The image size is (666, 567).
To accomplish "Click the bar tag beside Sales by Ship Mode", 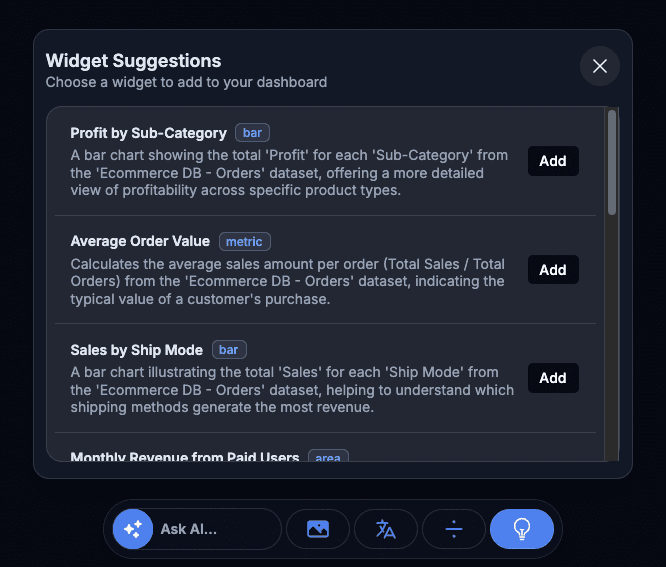I will coord(229,350).
